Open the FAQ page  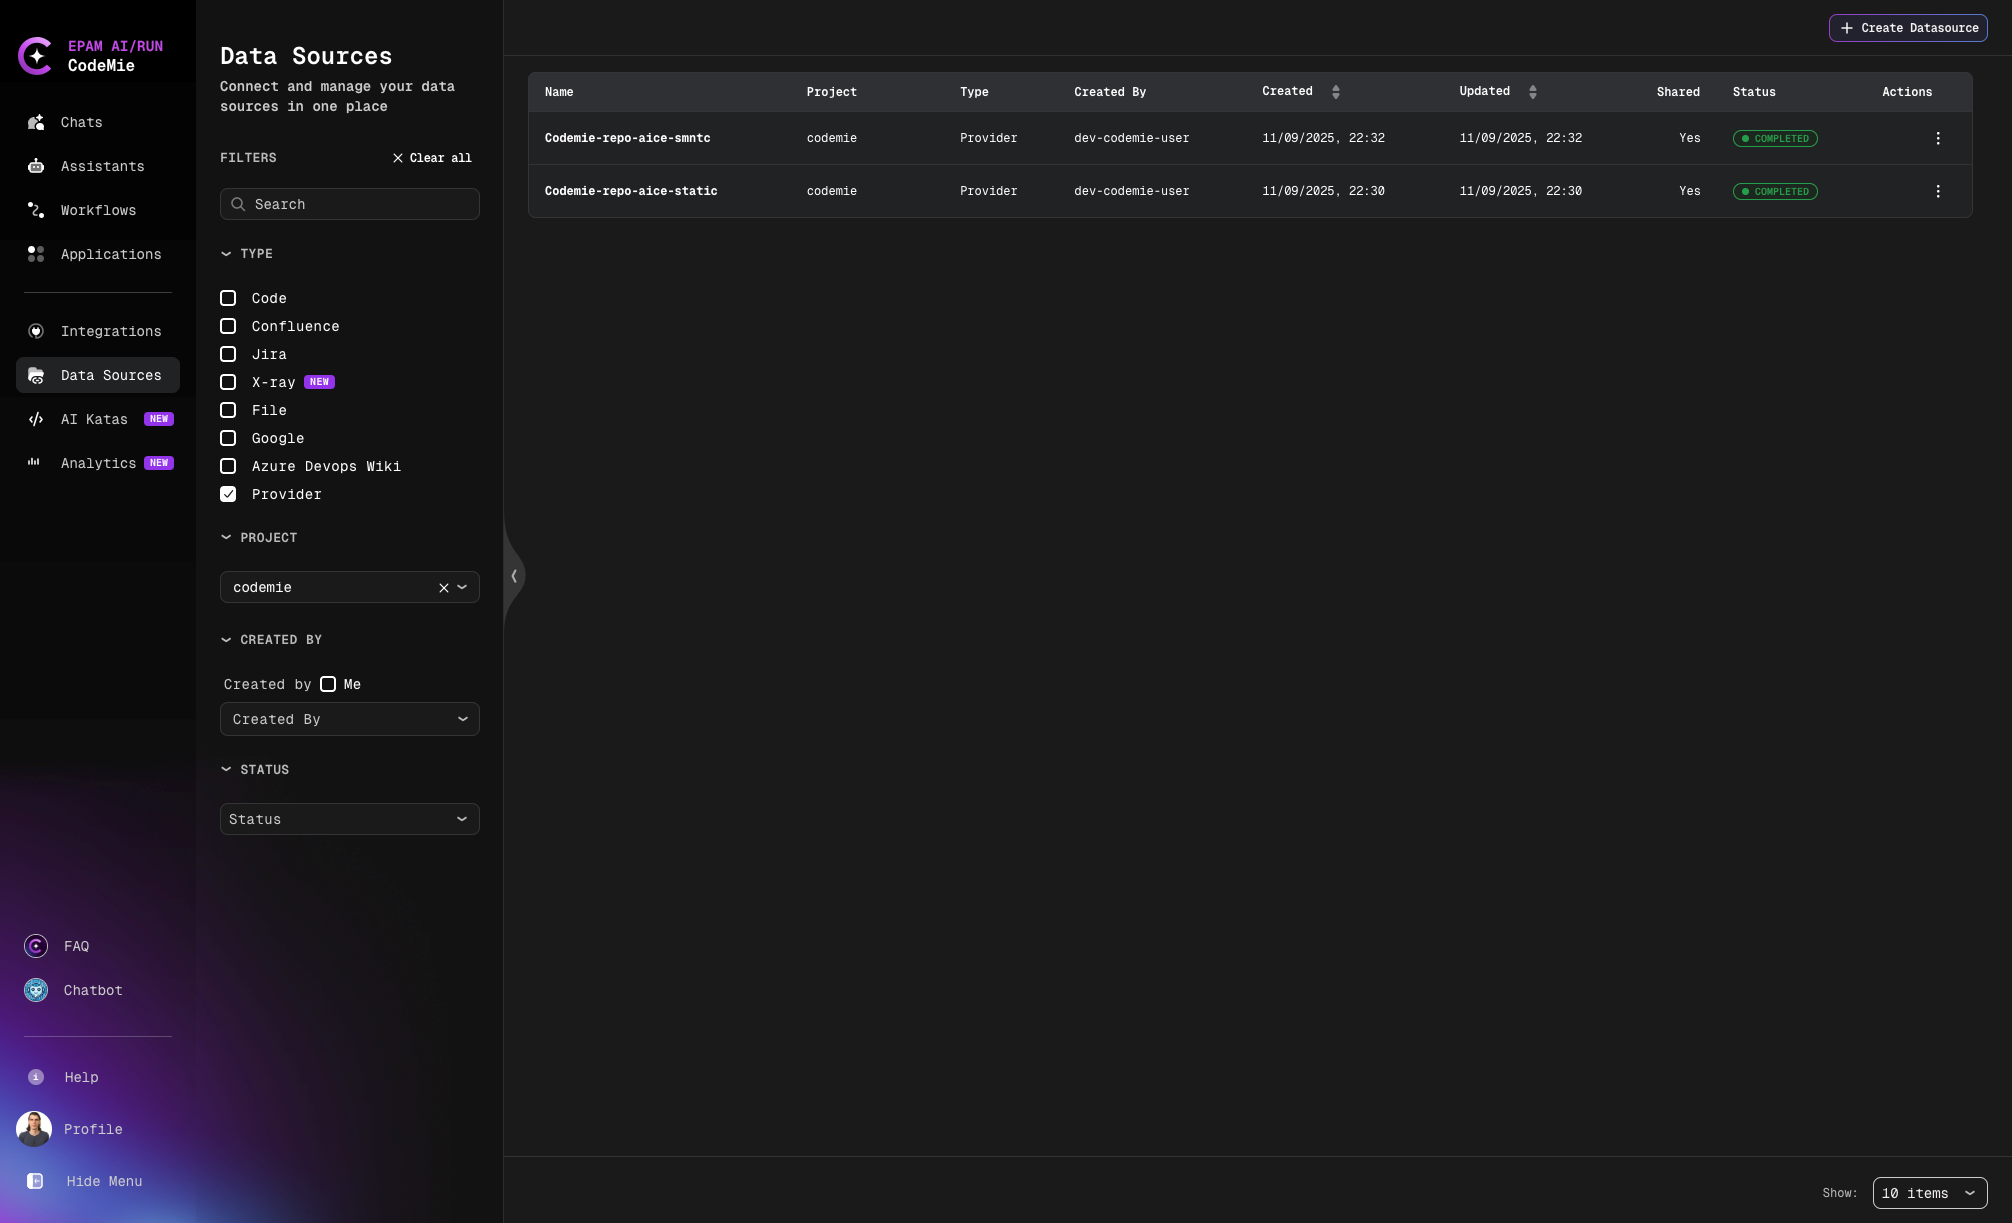[x=76, y=945]
